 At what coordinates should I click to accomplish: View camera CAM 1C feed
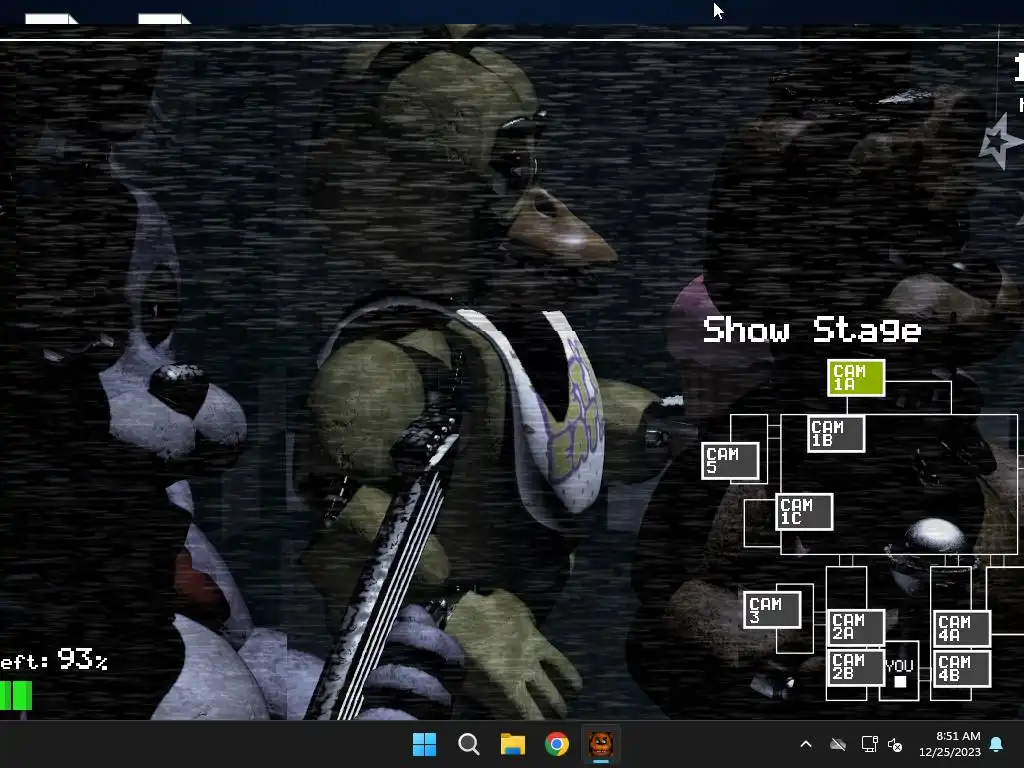[805, 511]
